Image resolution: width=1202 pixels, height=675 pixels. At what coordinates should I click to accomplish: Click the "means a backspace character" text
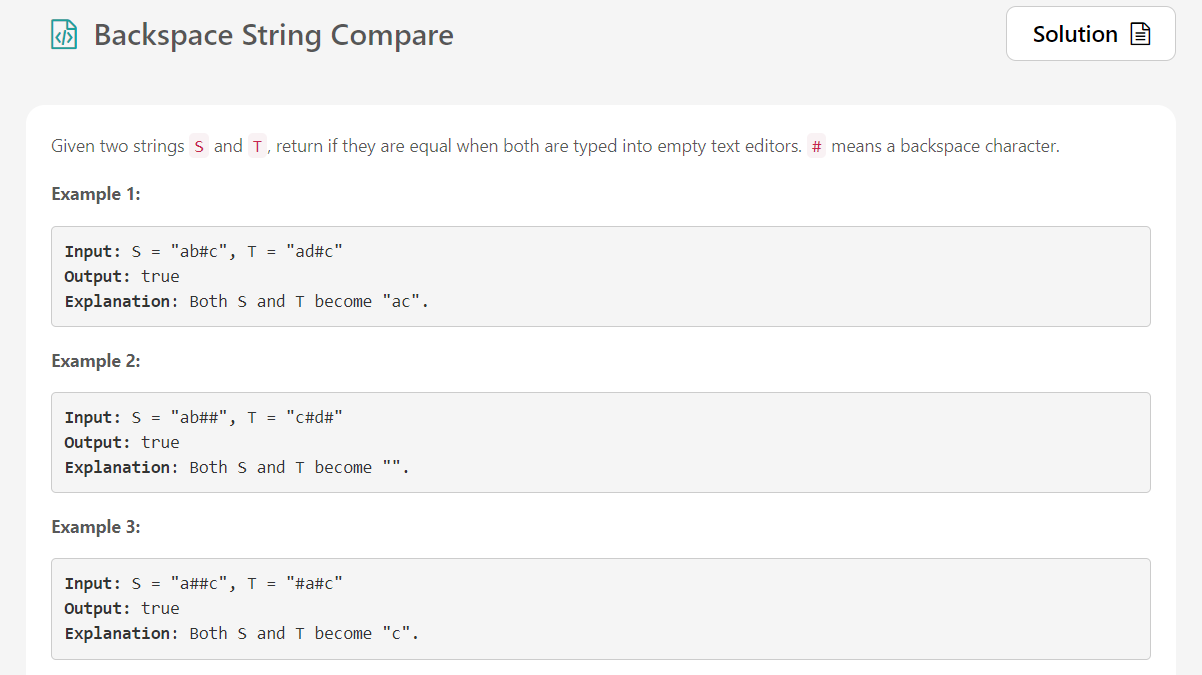tap(945, 147)
